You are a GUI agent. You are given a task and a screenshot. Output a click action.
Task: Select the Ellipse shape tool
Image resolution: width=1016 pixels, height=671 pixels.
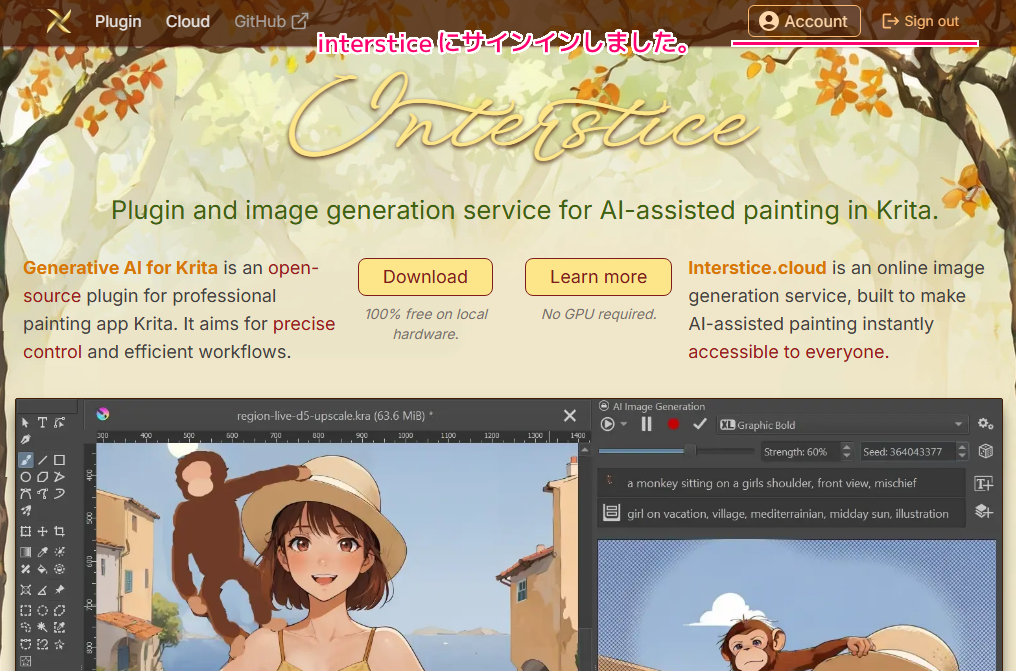(25, 477)
